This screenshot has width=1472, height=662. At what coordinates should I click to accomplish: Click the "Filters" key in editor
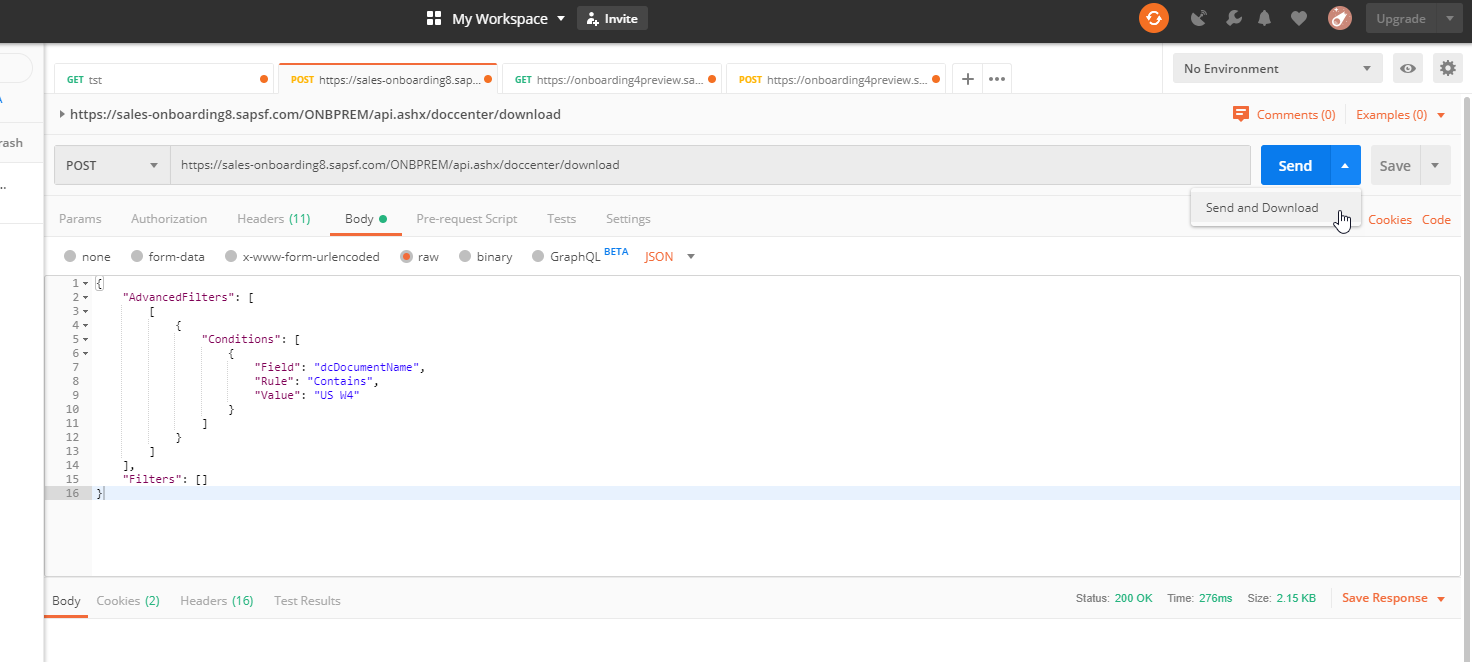click(x=151, y=479)
